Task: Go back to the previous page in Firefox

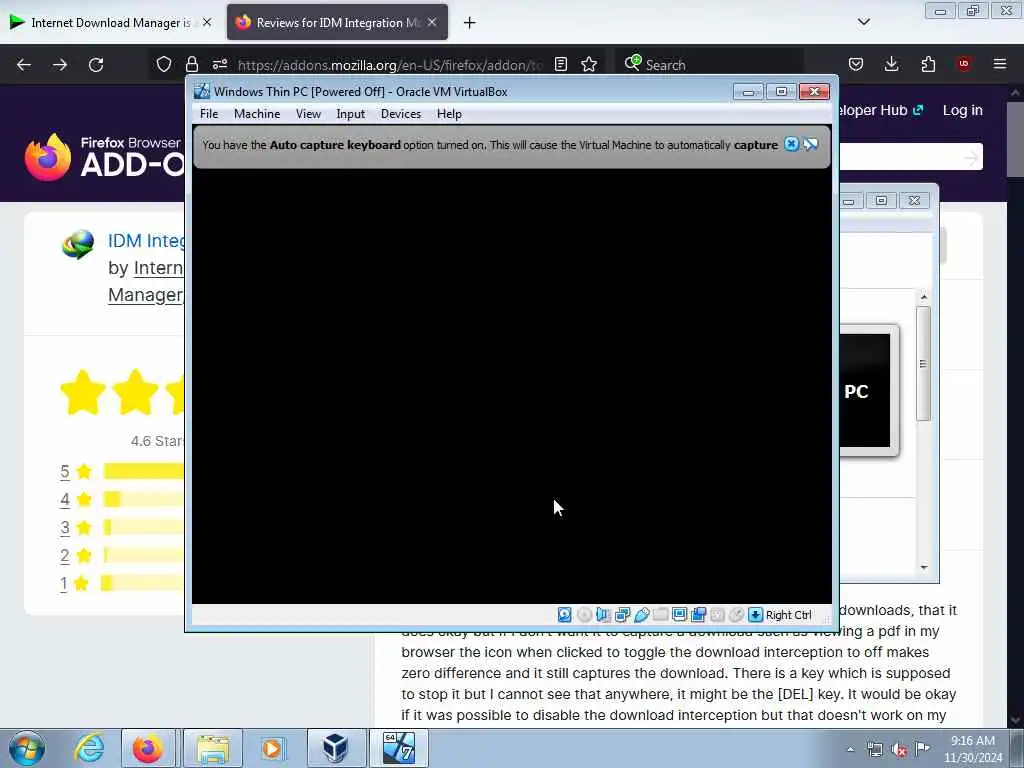Action: click(x=24, y=65)
